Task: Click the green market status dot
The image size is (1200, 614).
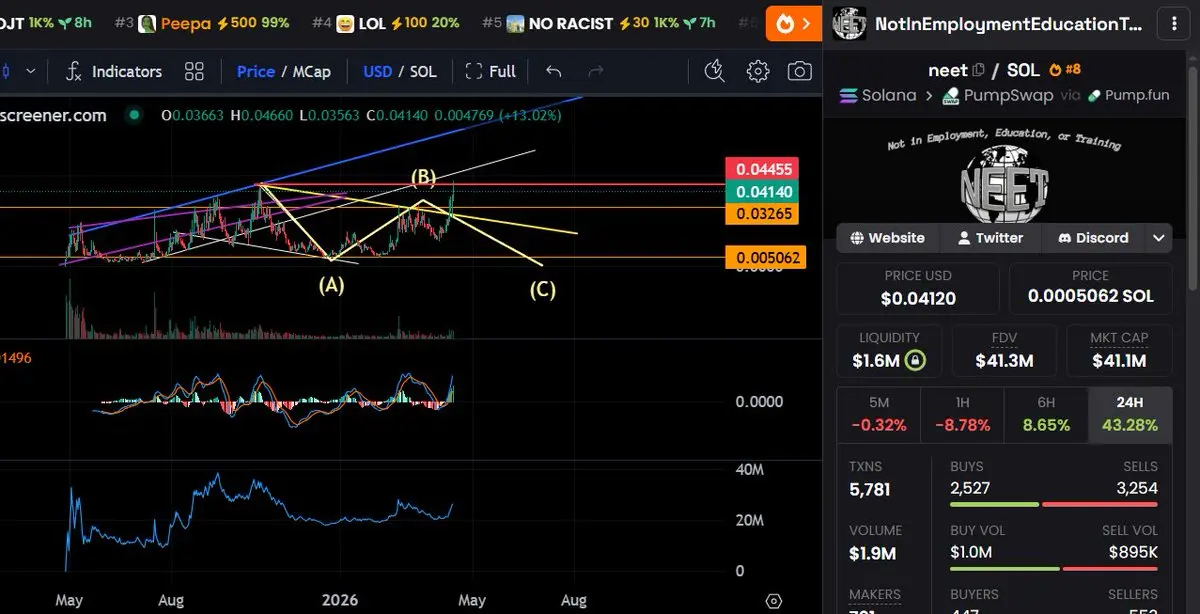Action: click(132, 116)
